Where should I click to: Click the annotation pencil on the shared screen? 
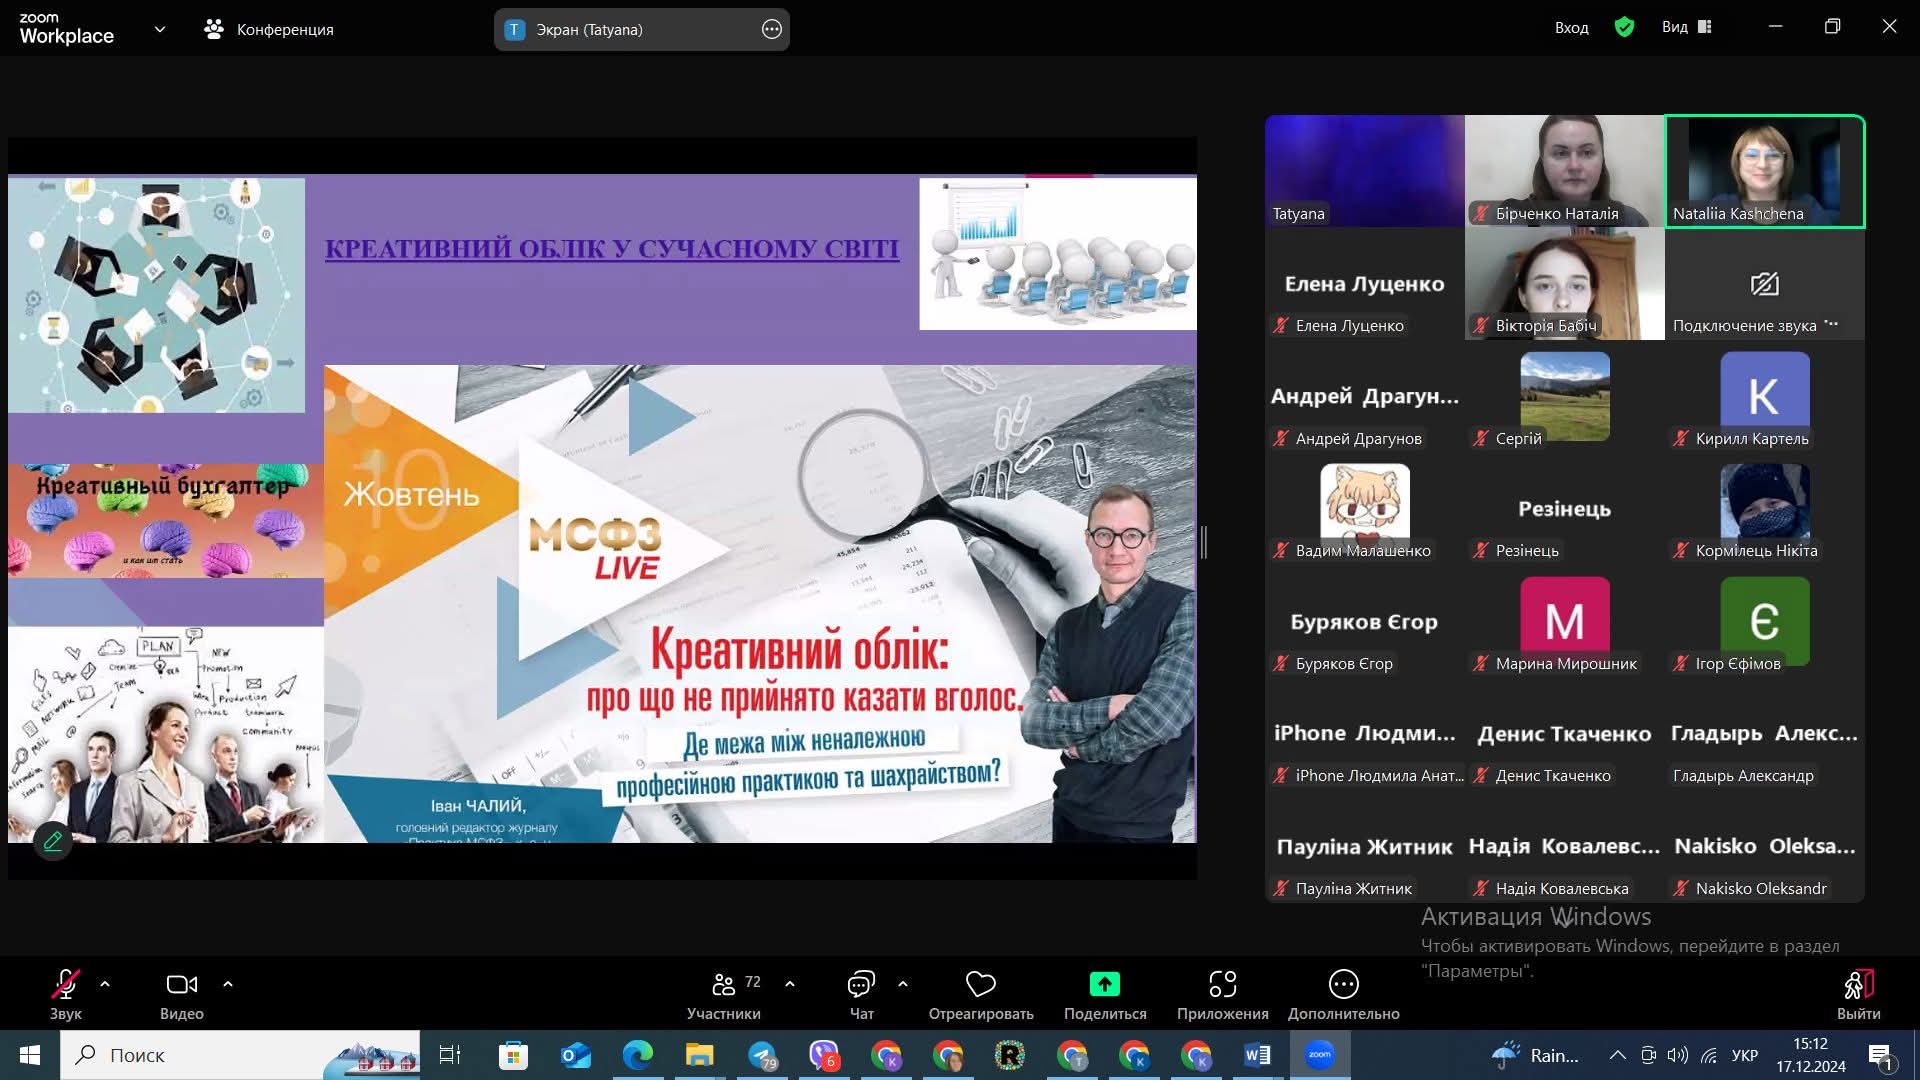(53, 841)
